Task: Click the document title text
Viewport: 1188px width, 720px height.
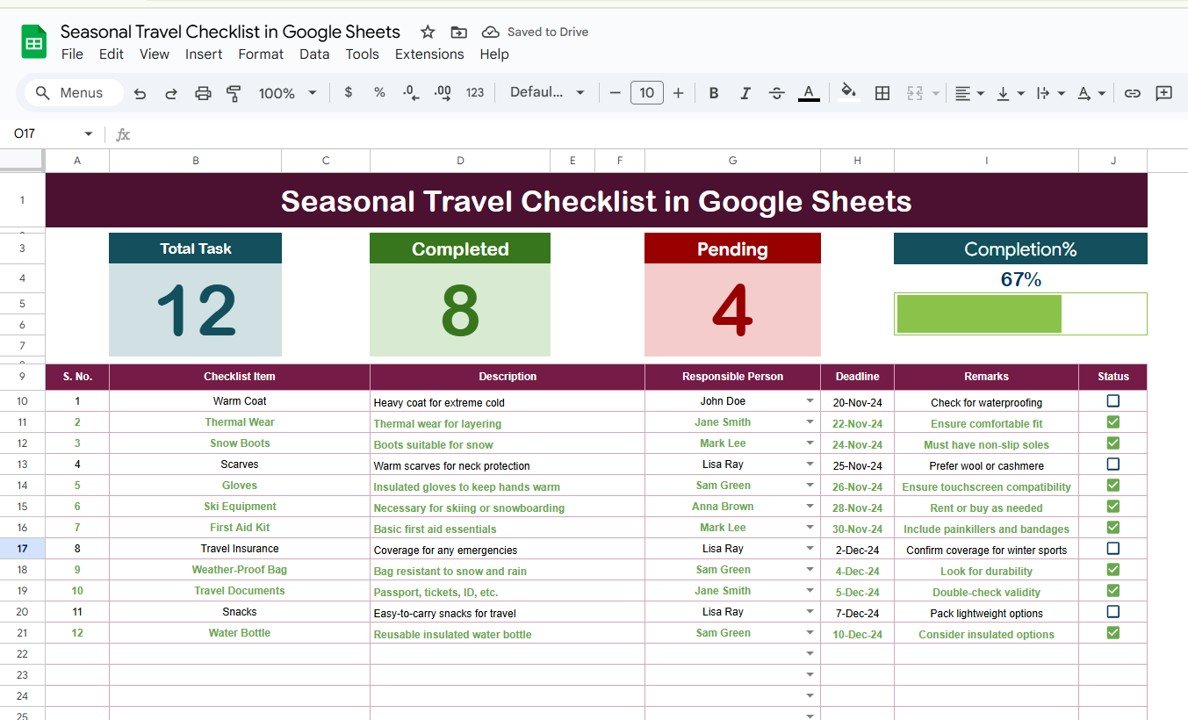Action: pos(230,32)
